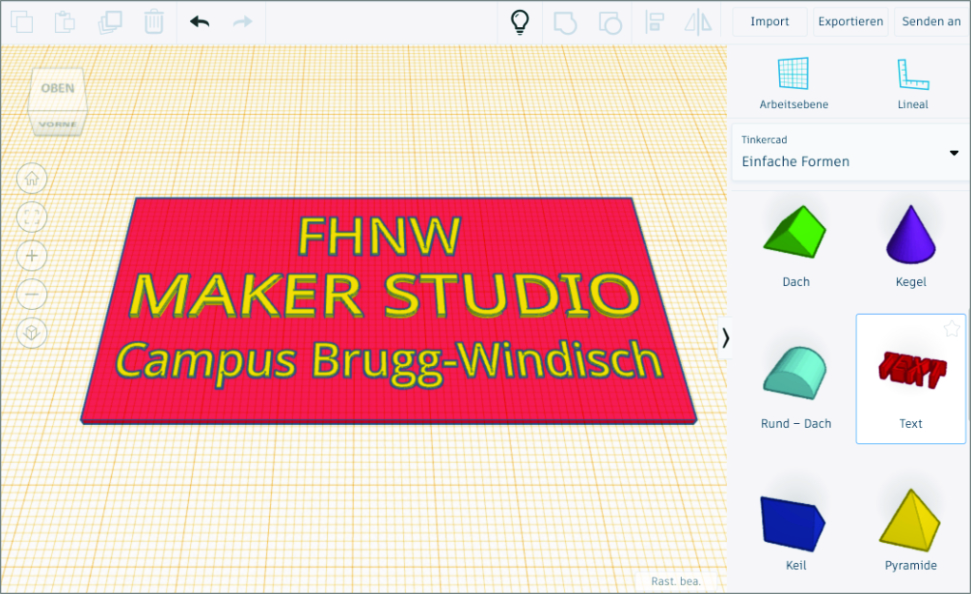Image resolution: width=971 pixels, height=594 pixels.
Task: Undo the last action with the arrow
Action: (x=200, y=22)
